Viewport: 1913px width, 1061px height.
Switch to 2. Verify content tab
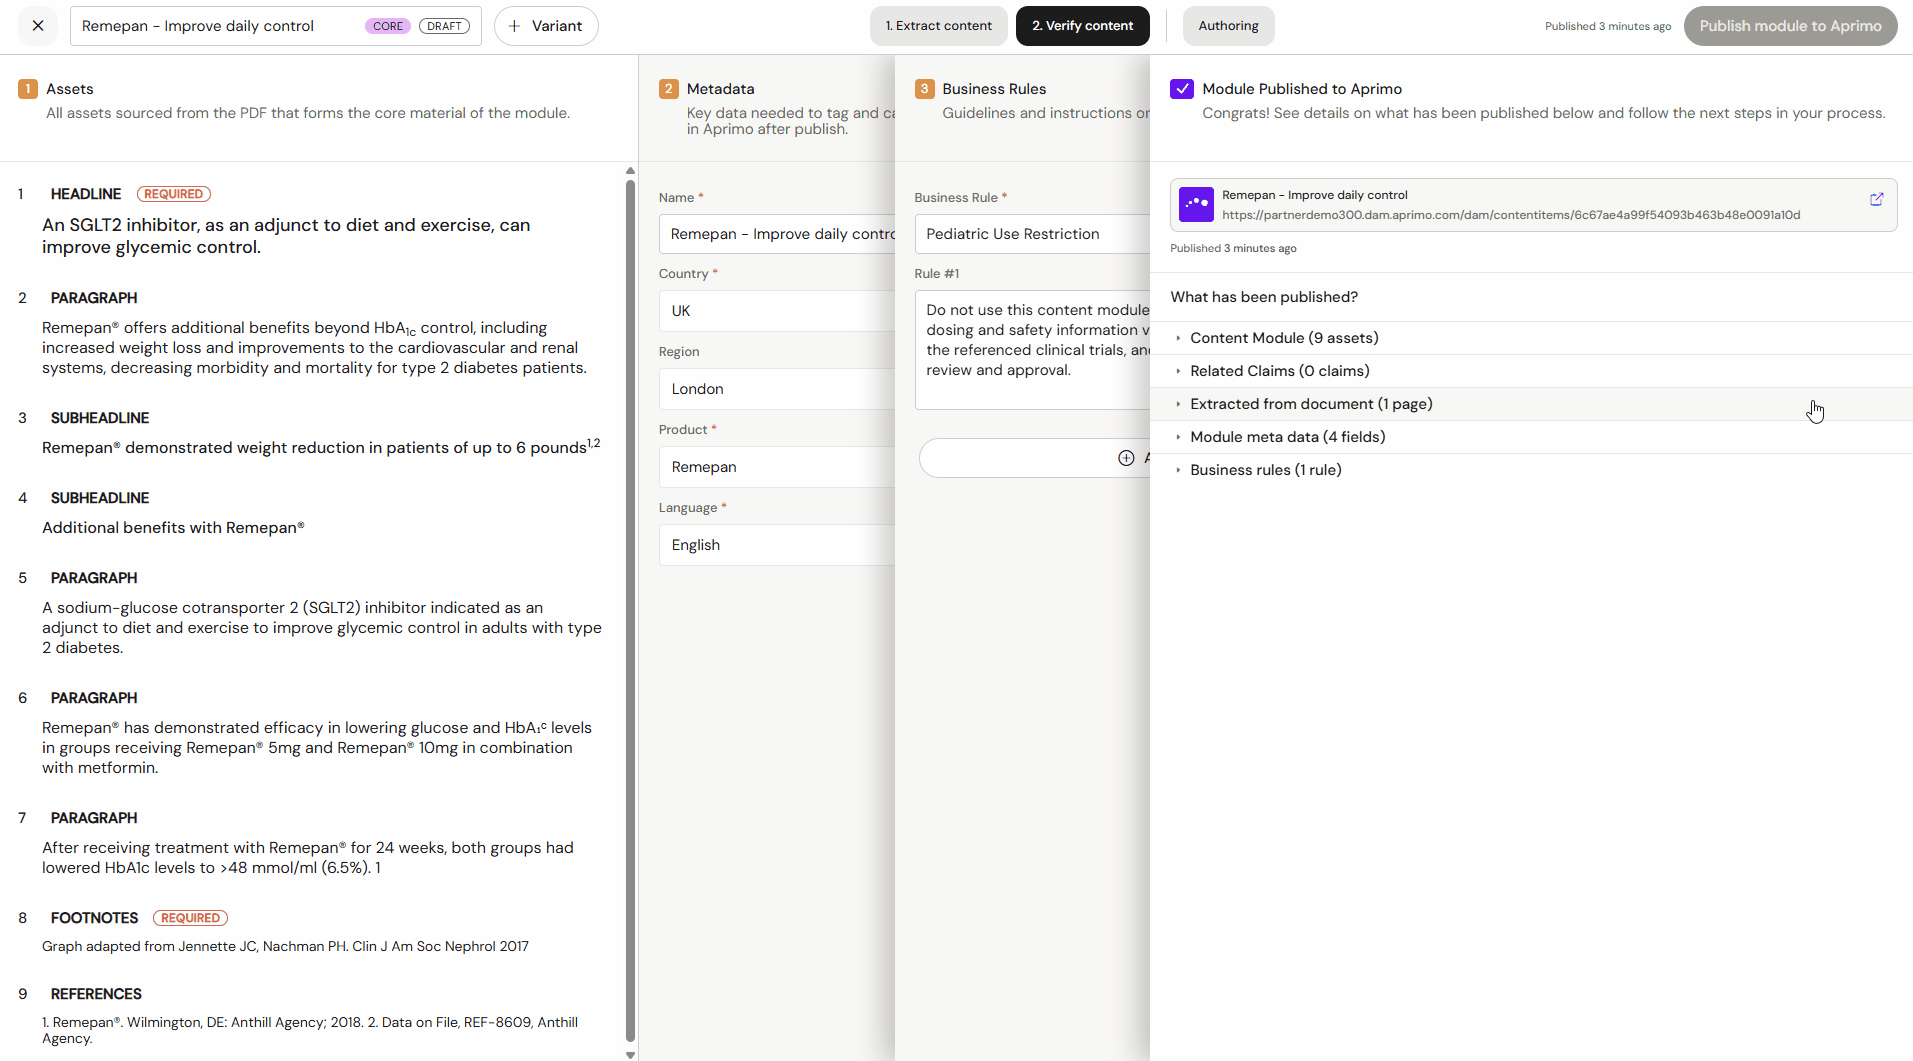[x=1083, y=26]
